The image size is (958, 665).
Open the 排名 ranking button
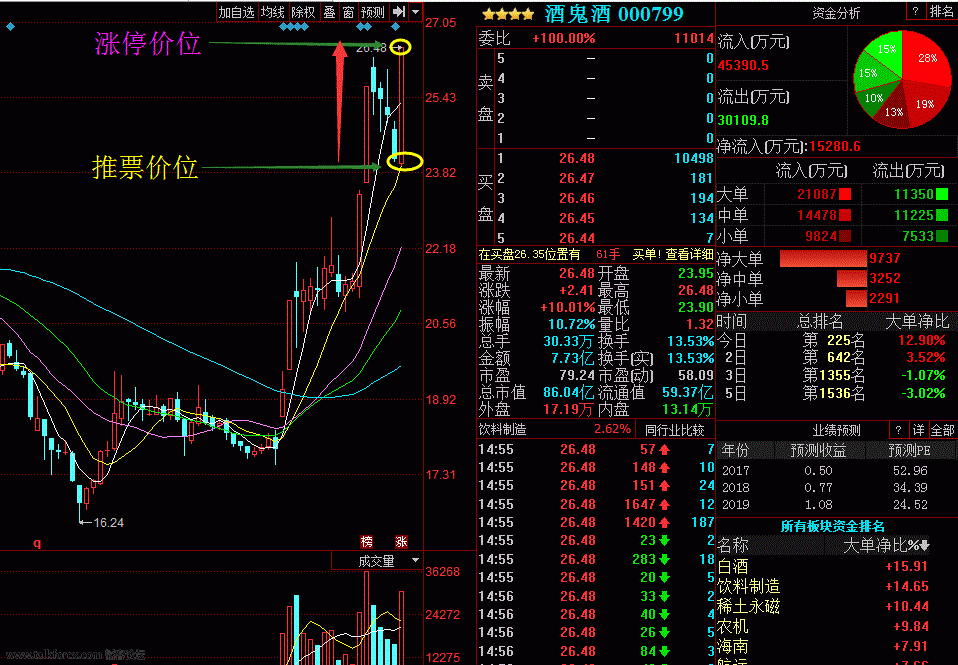[x=942, y=12]
